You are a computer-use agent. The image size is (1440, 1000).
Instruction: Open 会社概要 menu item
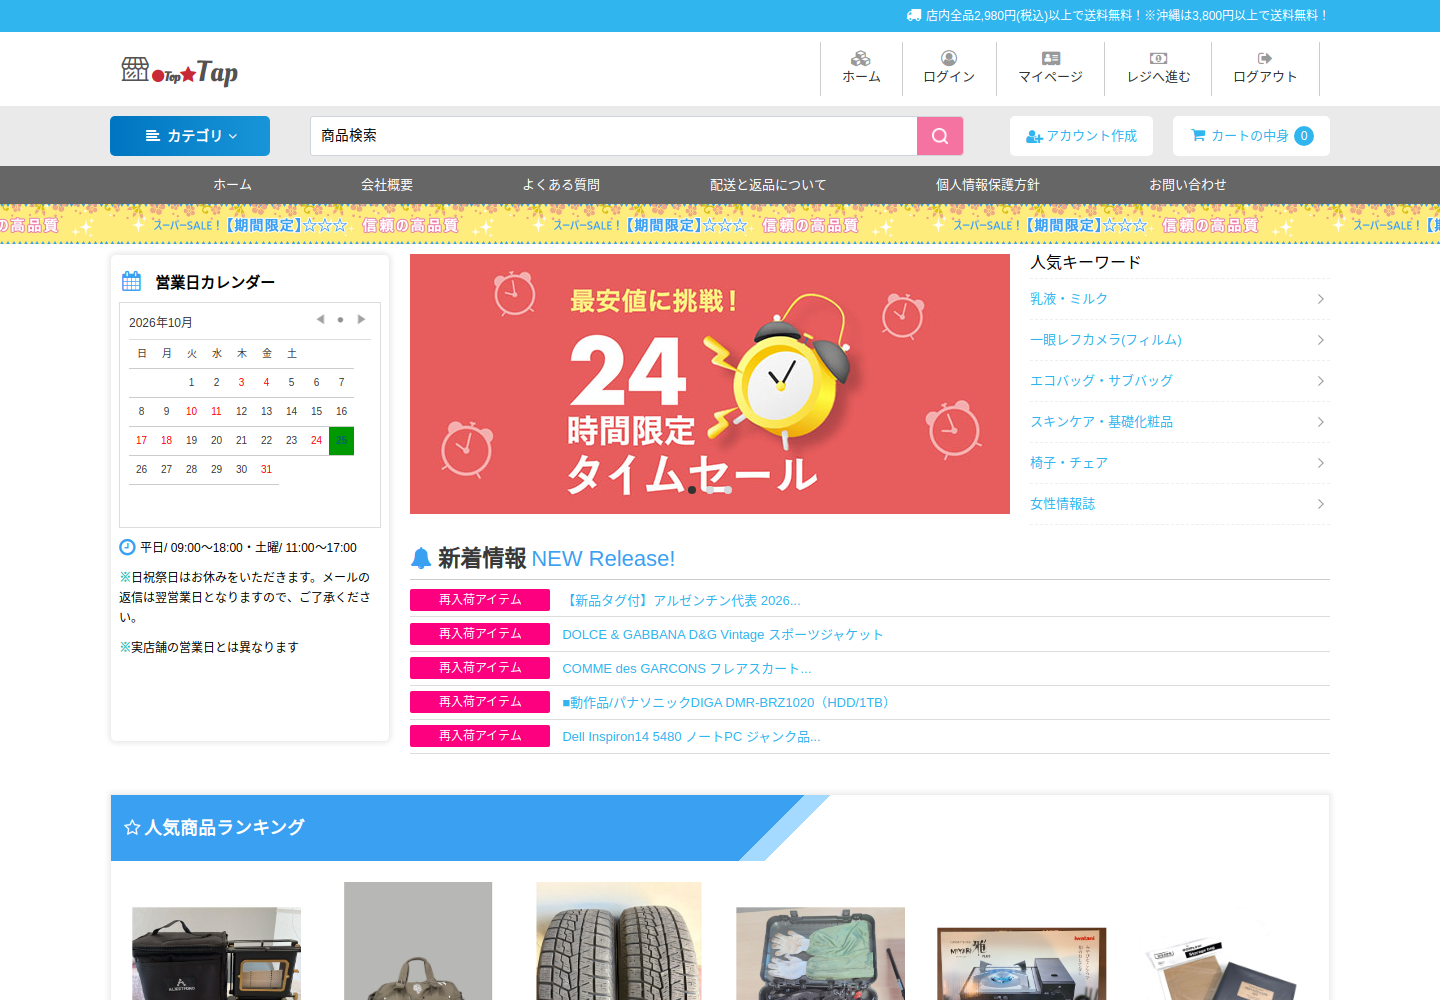[x=387, y=185]
